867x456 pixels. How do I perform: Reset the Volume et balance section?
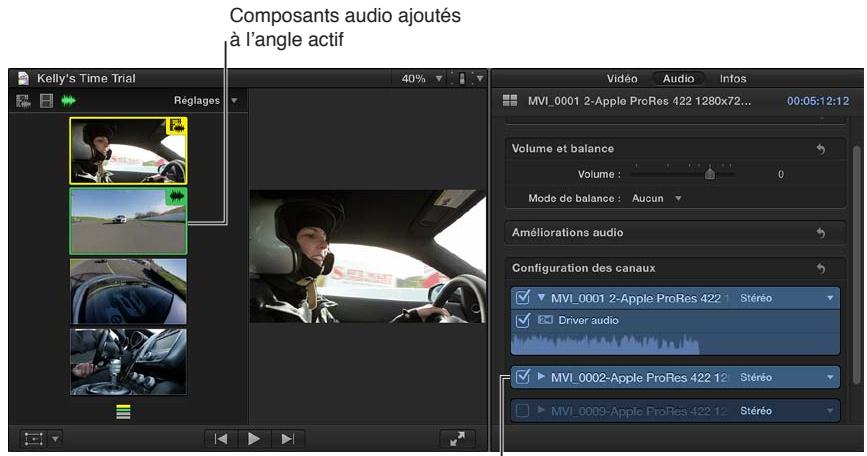tap(821, 149)
